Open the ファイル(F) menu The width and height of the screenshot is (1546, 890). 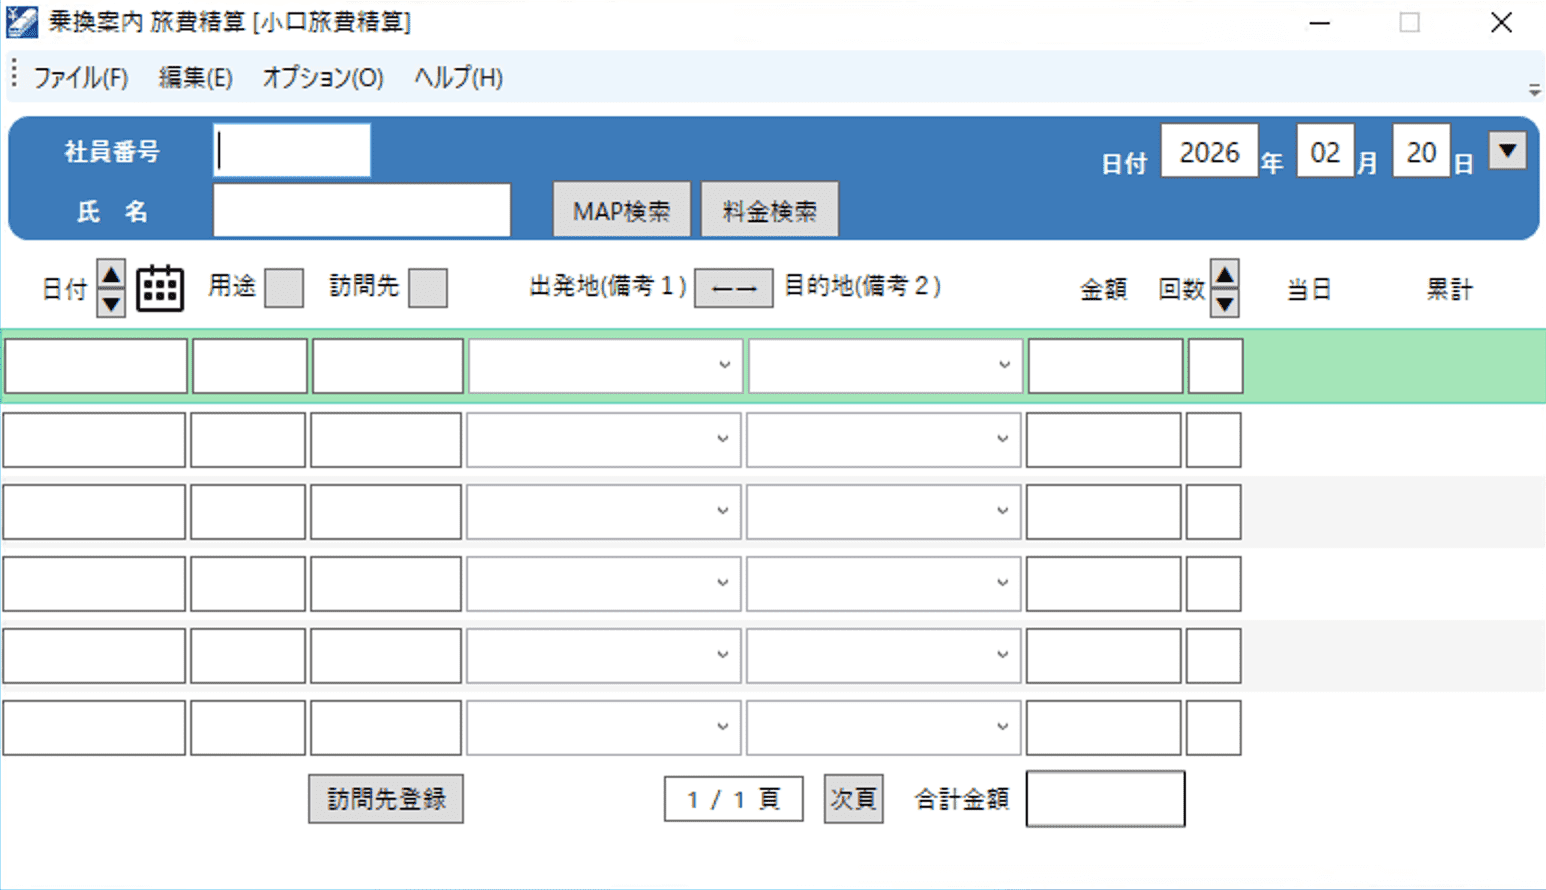click(81, 78)
